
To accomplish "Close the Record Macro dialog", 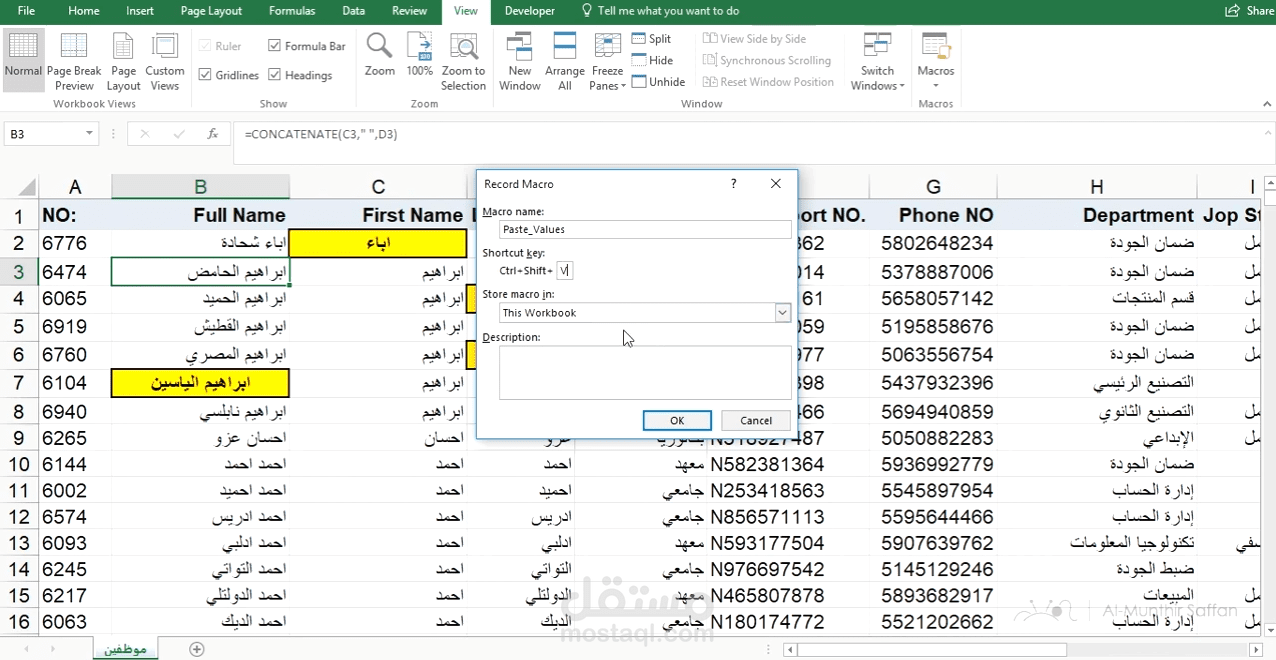I will [776, 184].
